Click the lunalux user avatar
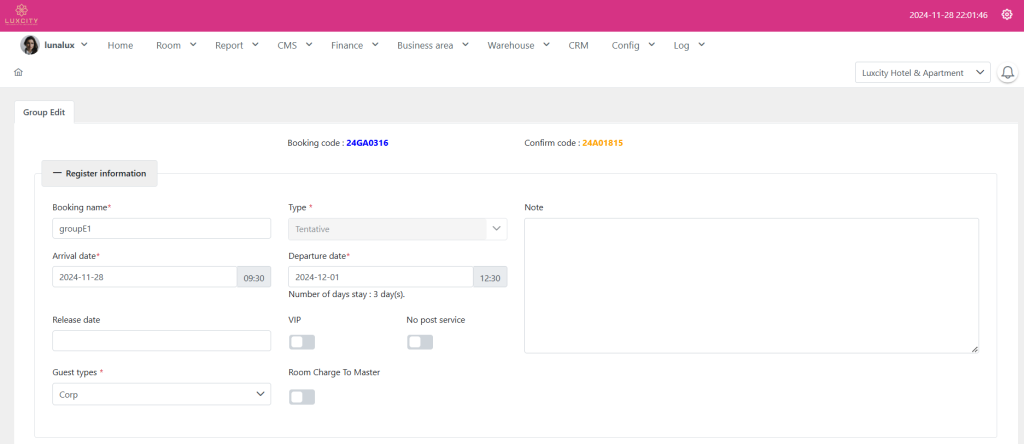 pos(30,45)
